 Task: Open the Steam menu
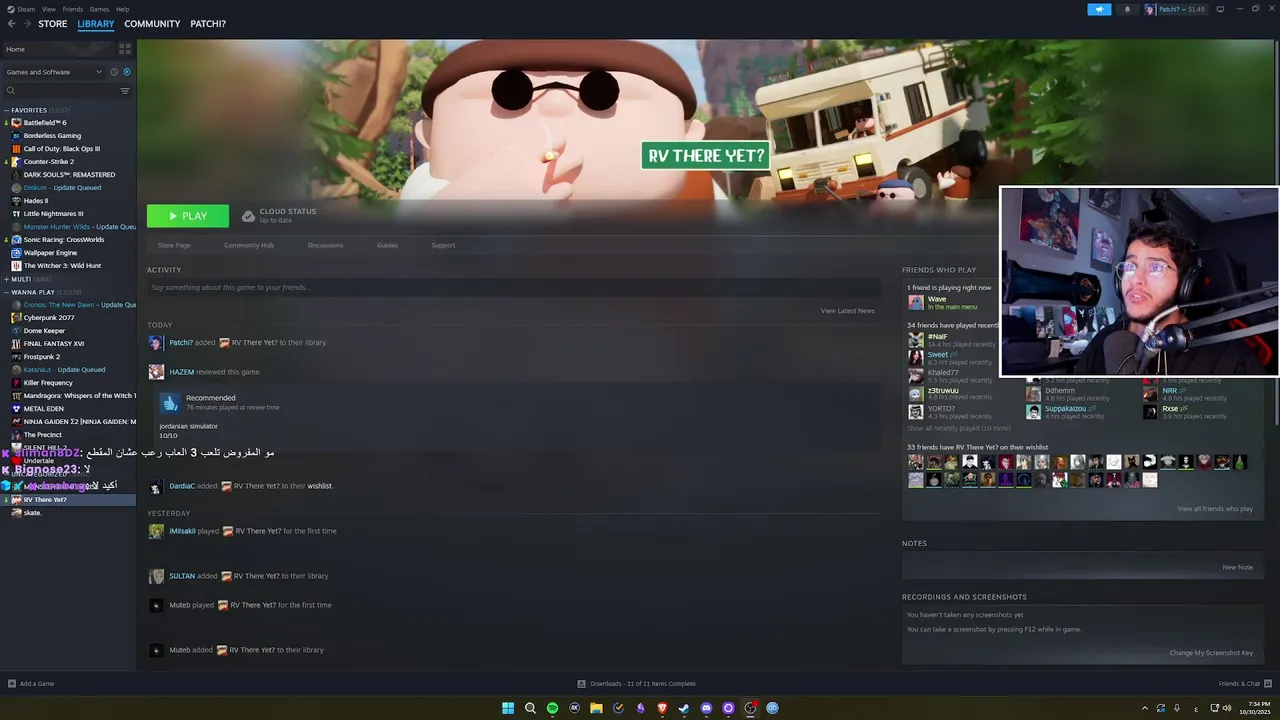pyautogui.click(x=24, y=9)
